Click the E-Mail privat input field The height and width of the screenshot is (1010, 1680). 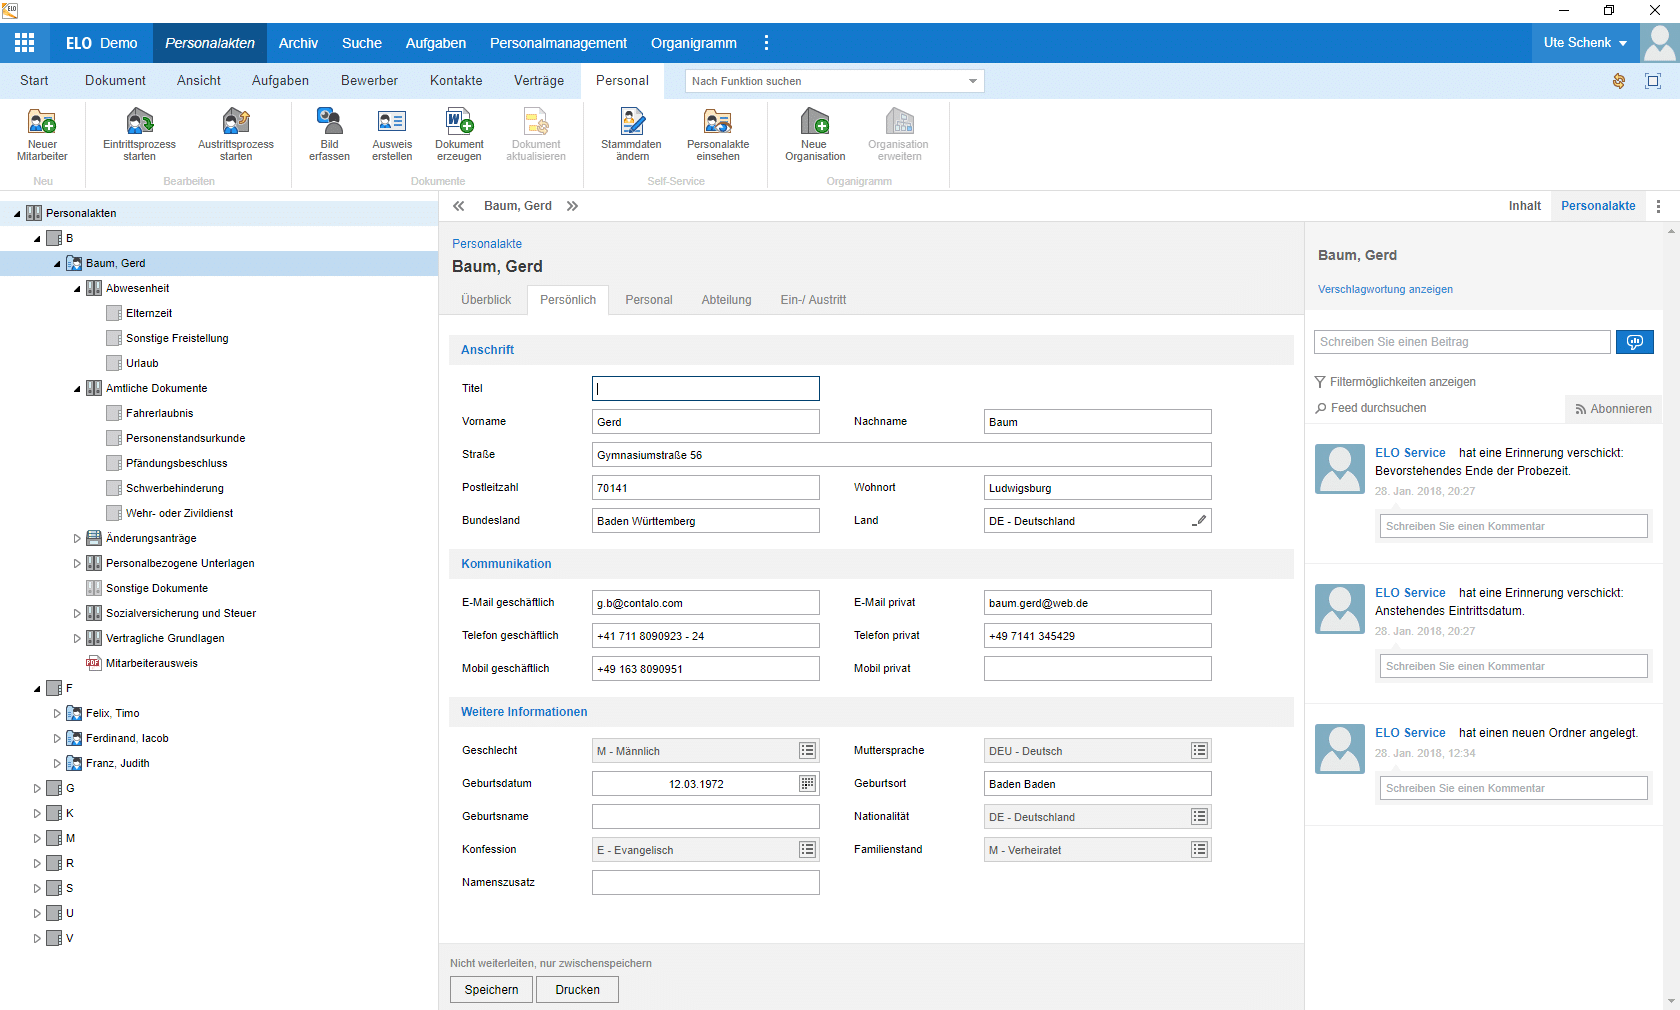pyautogui.click(x=1098, y=603)
